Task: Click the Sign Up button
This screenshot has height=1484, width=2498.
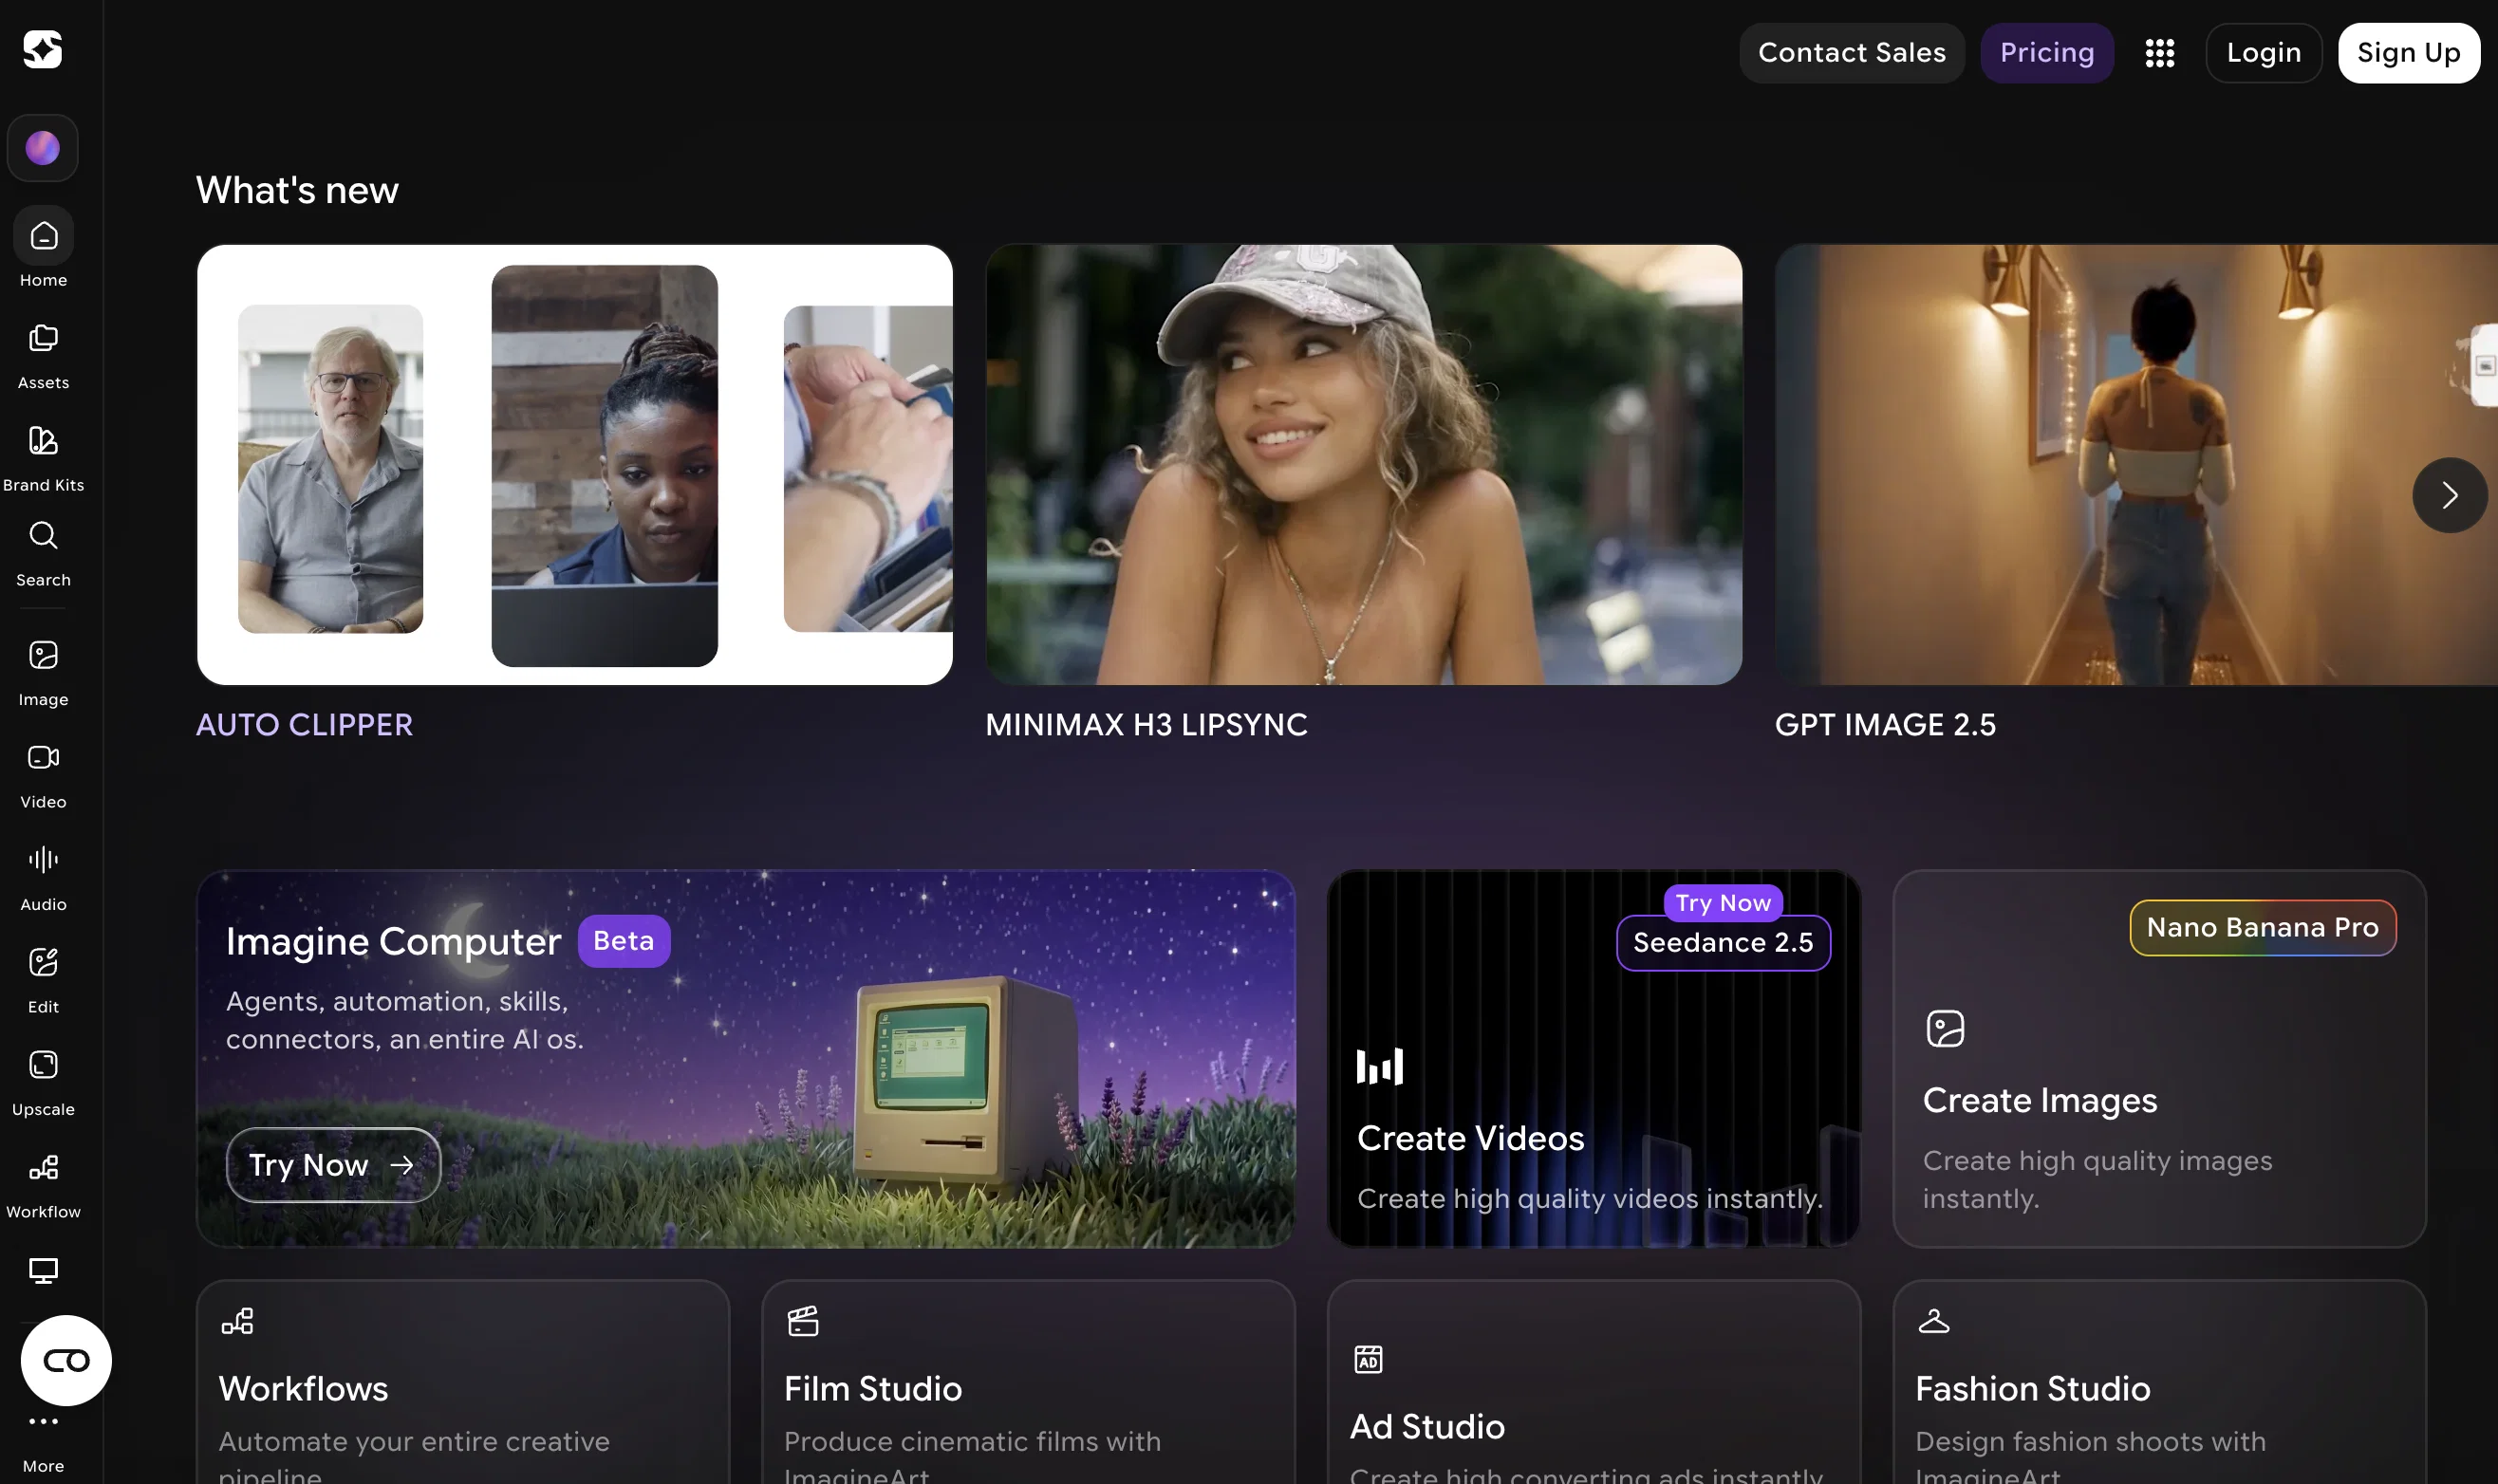Action: (2408, 53)
